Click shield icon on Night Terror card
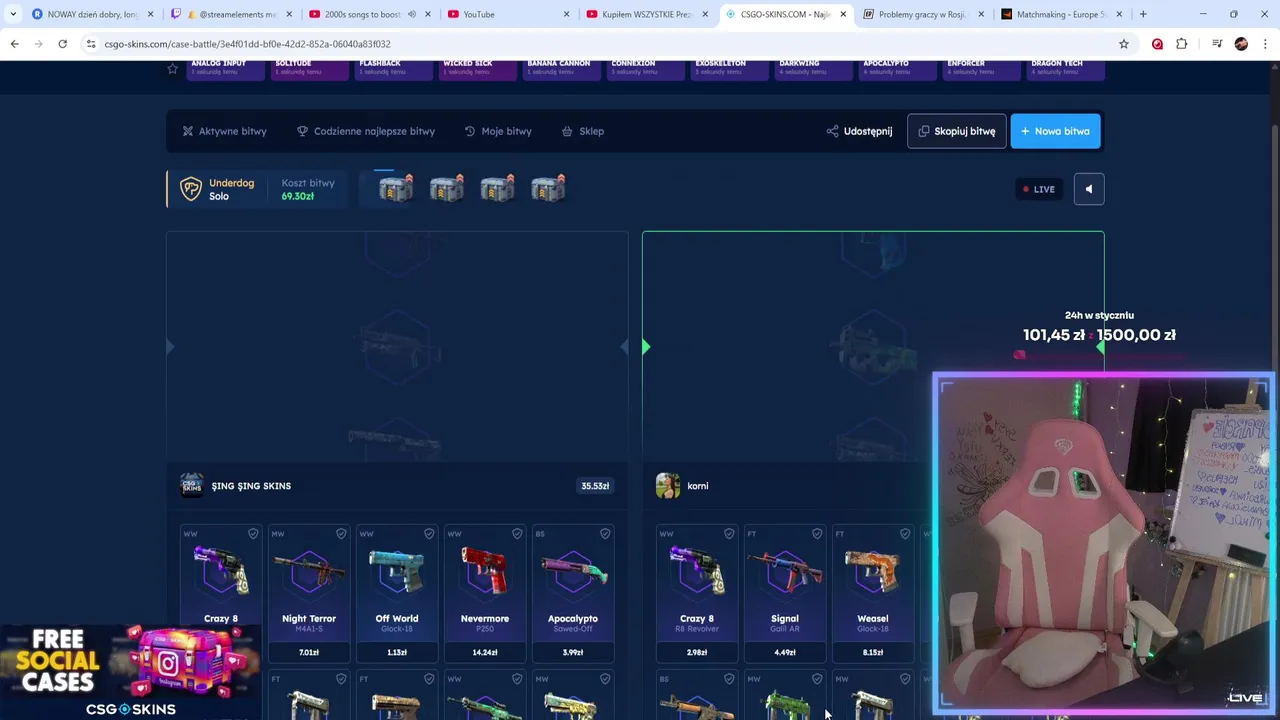 341,534
